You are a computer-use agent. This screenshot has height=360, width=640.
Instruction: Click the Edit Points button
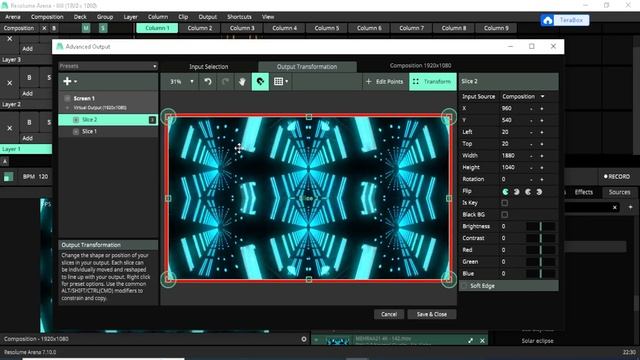point(385,82)
